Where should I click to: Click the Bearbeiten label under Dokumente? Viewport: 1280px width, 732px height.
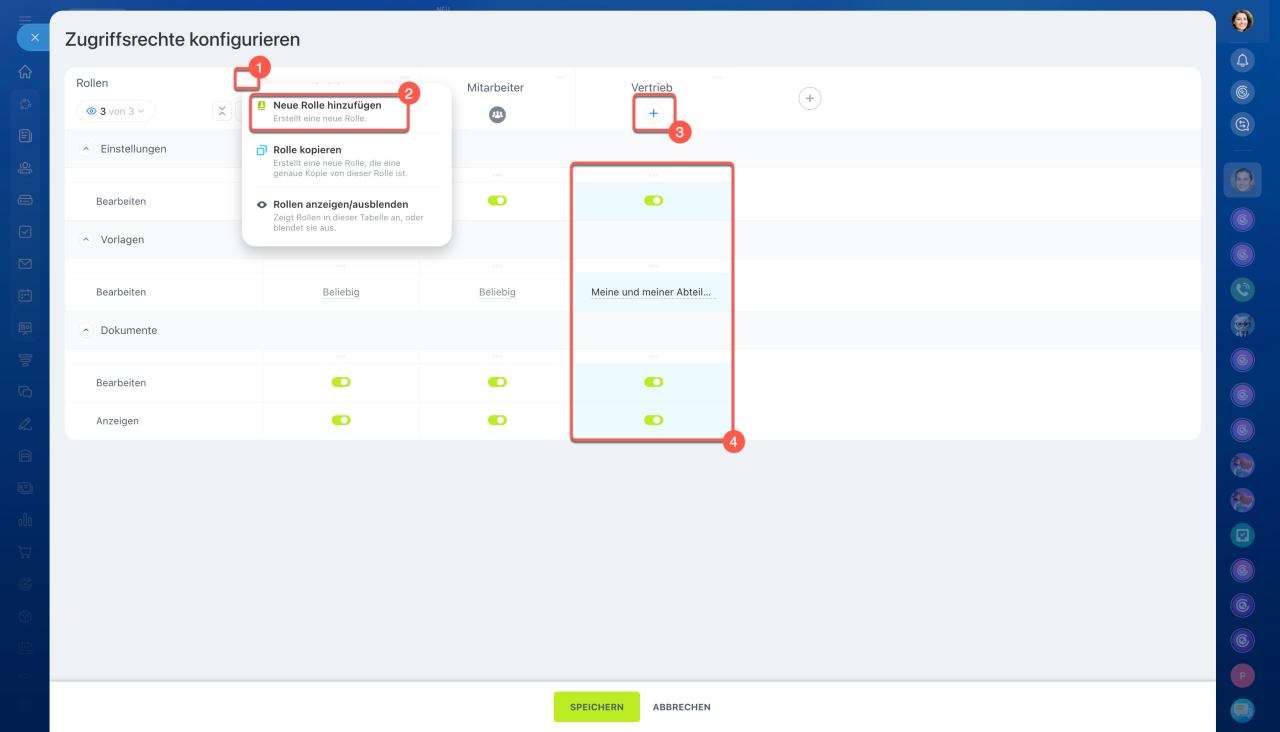coord(121,383)
